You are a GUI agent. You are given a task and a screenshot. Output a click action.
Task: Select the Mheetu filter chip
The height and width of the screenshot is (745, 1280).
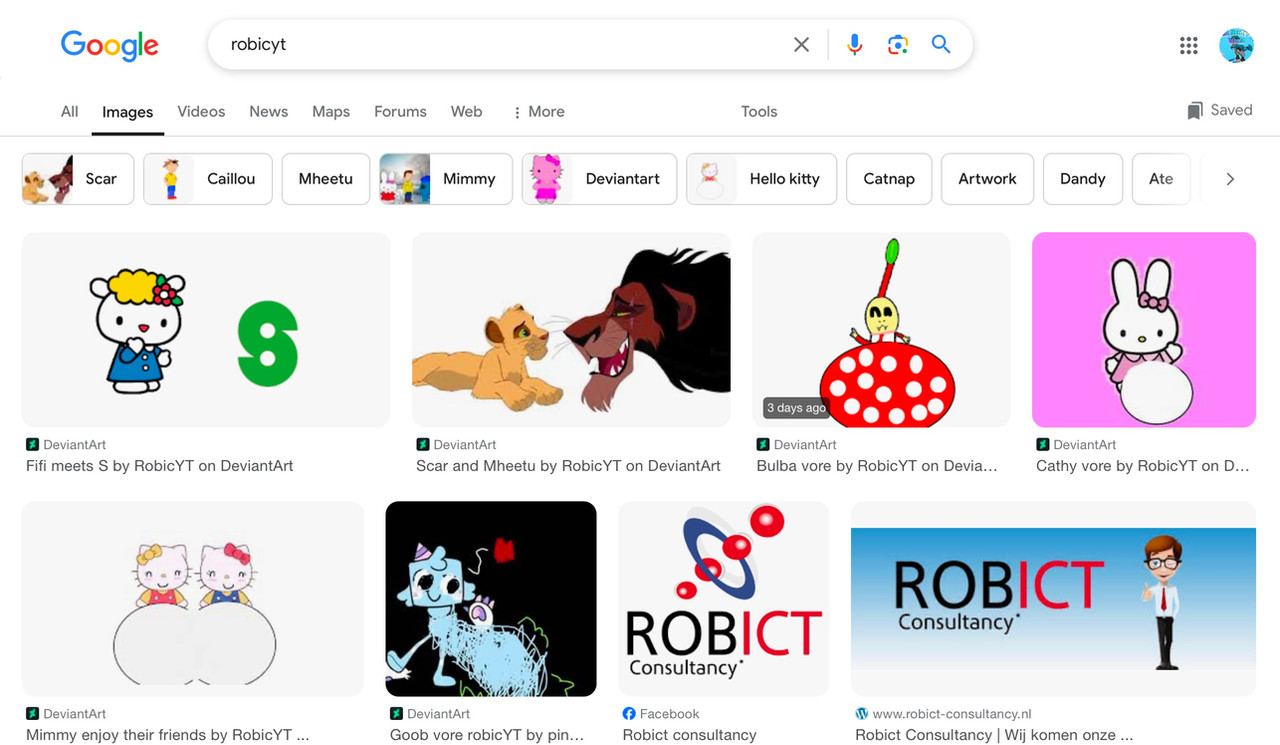pyautogui.click(x=326, y=179)
